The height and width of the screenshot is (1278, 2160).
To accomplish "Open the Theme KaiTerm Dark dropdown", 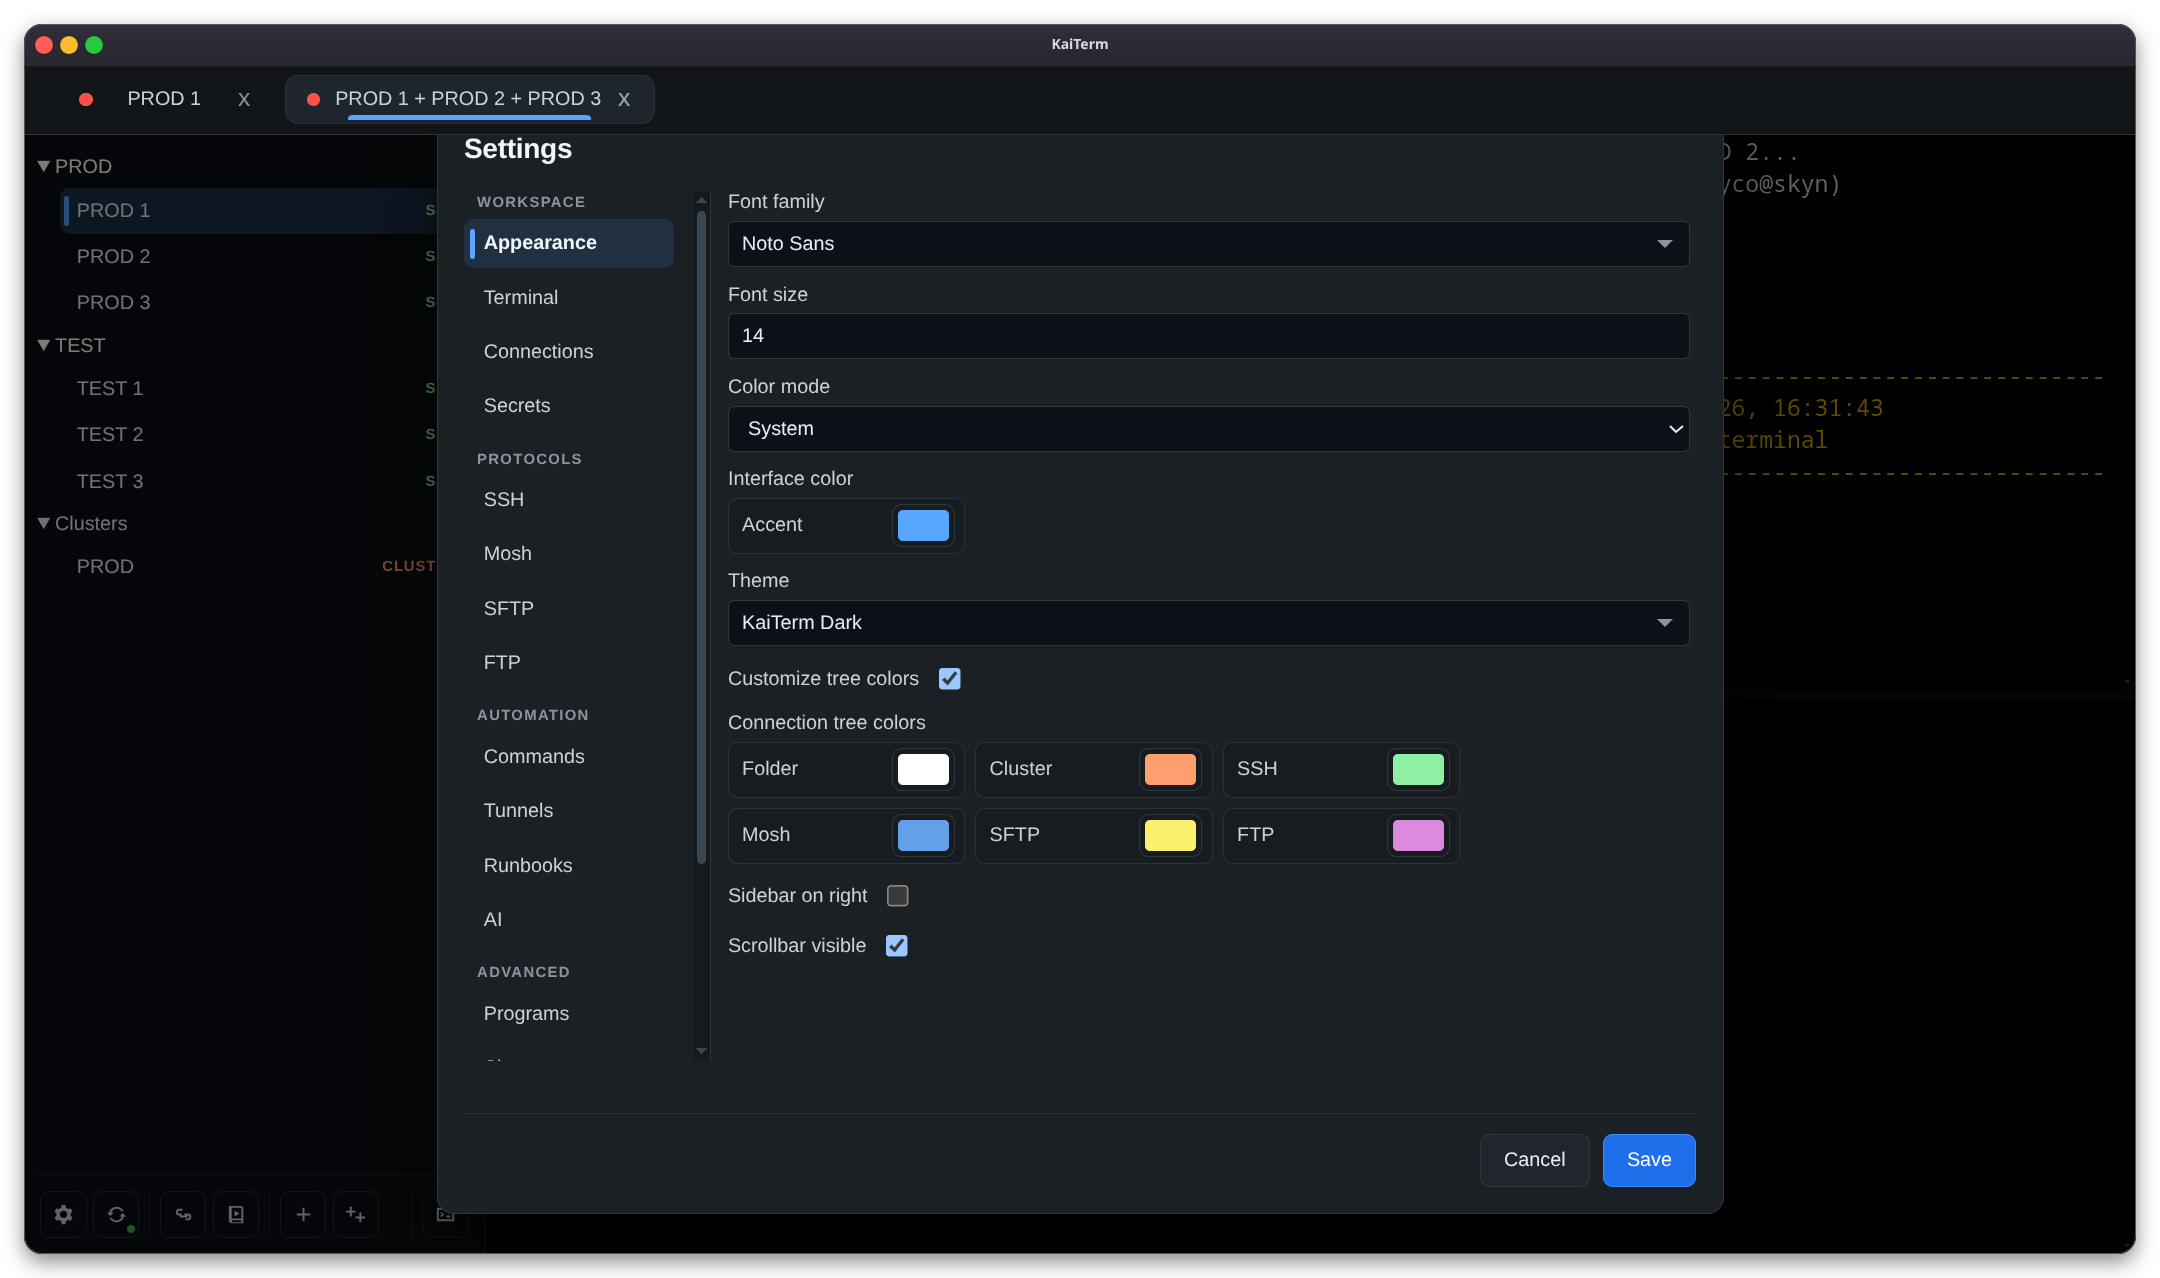I will pyautogui.click(x=1208, y=623).
